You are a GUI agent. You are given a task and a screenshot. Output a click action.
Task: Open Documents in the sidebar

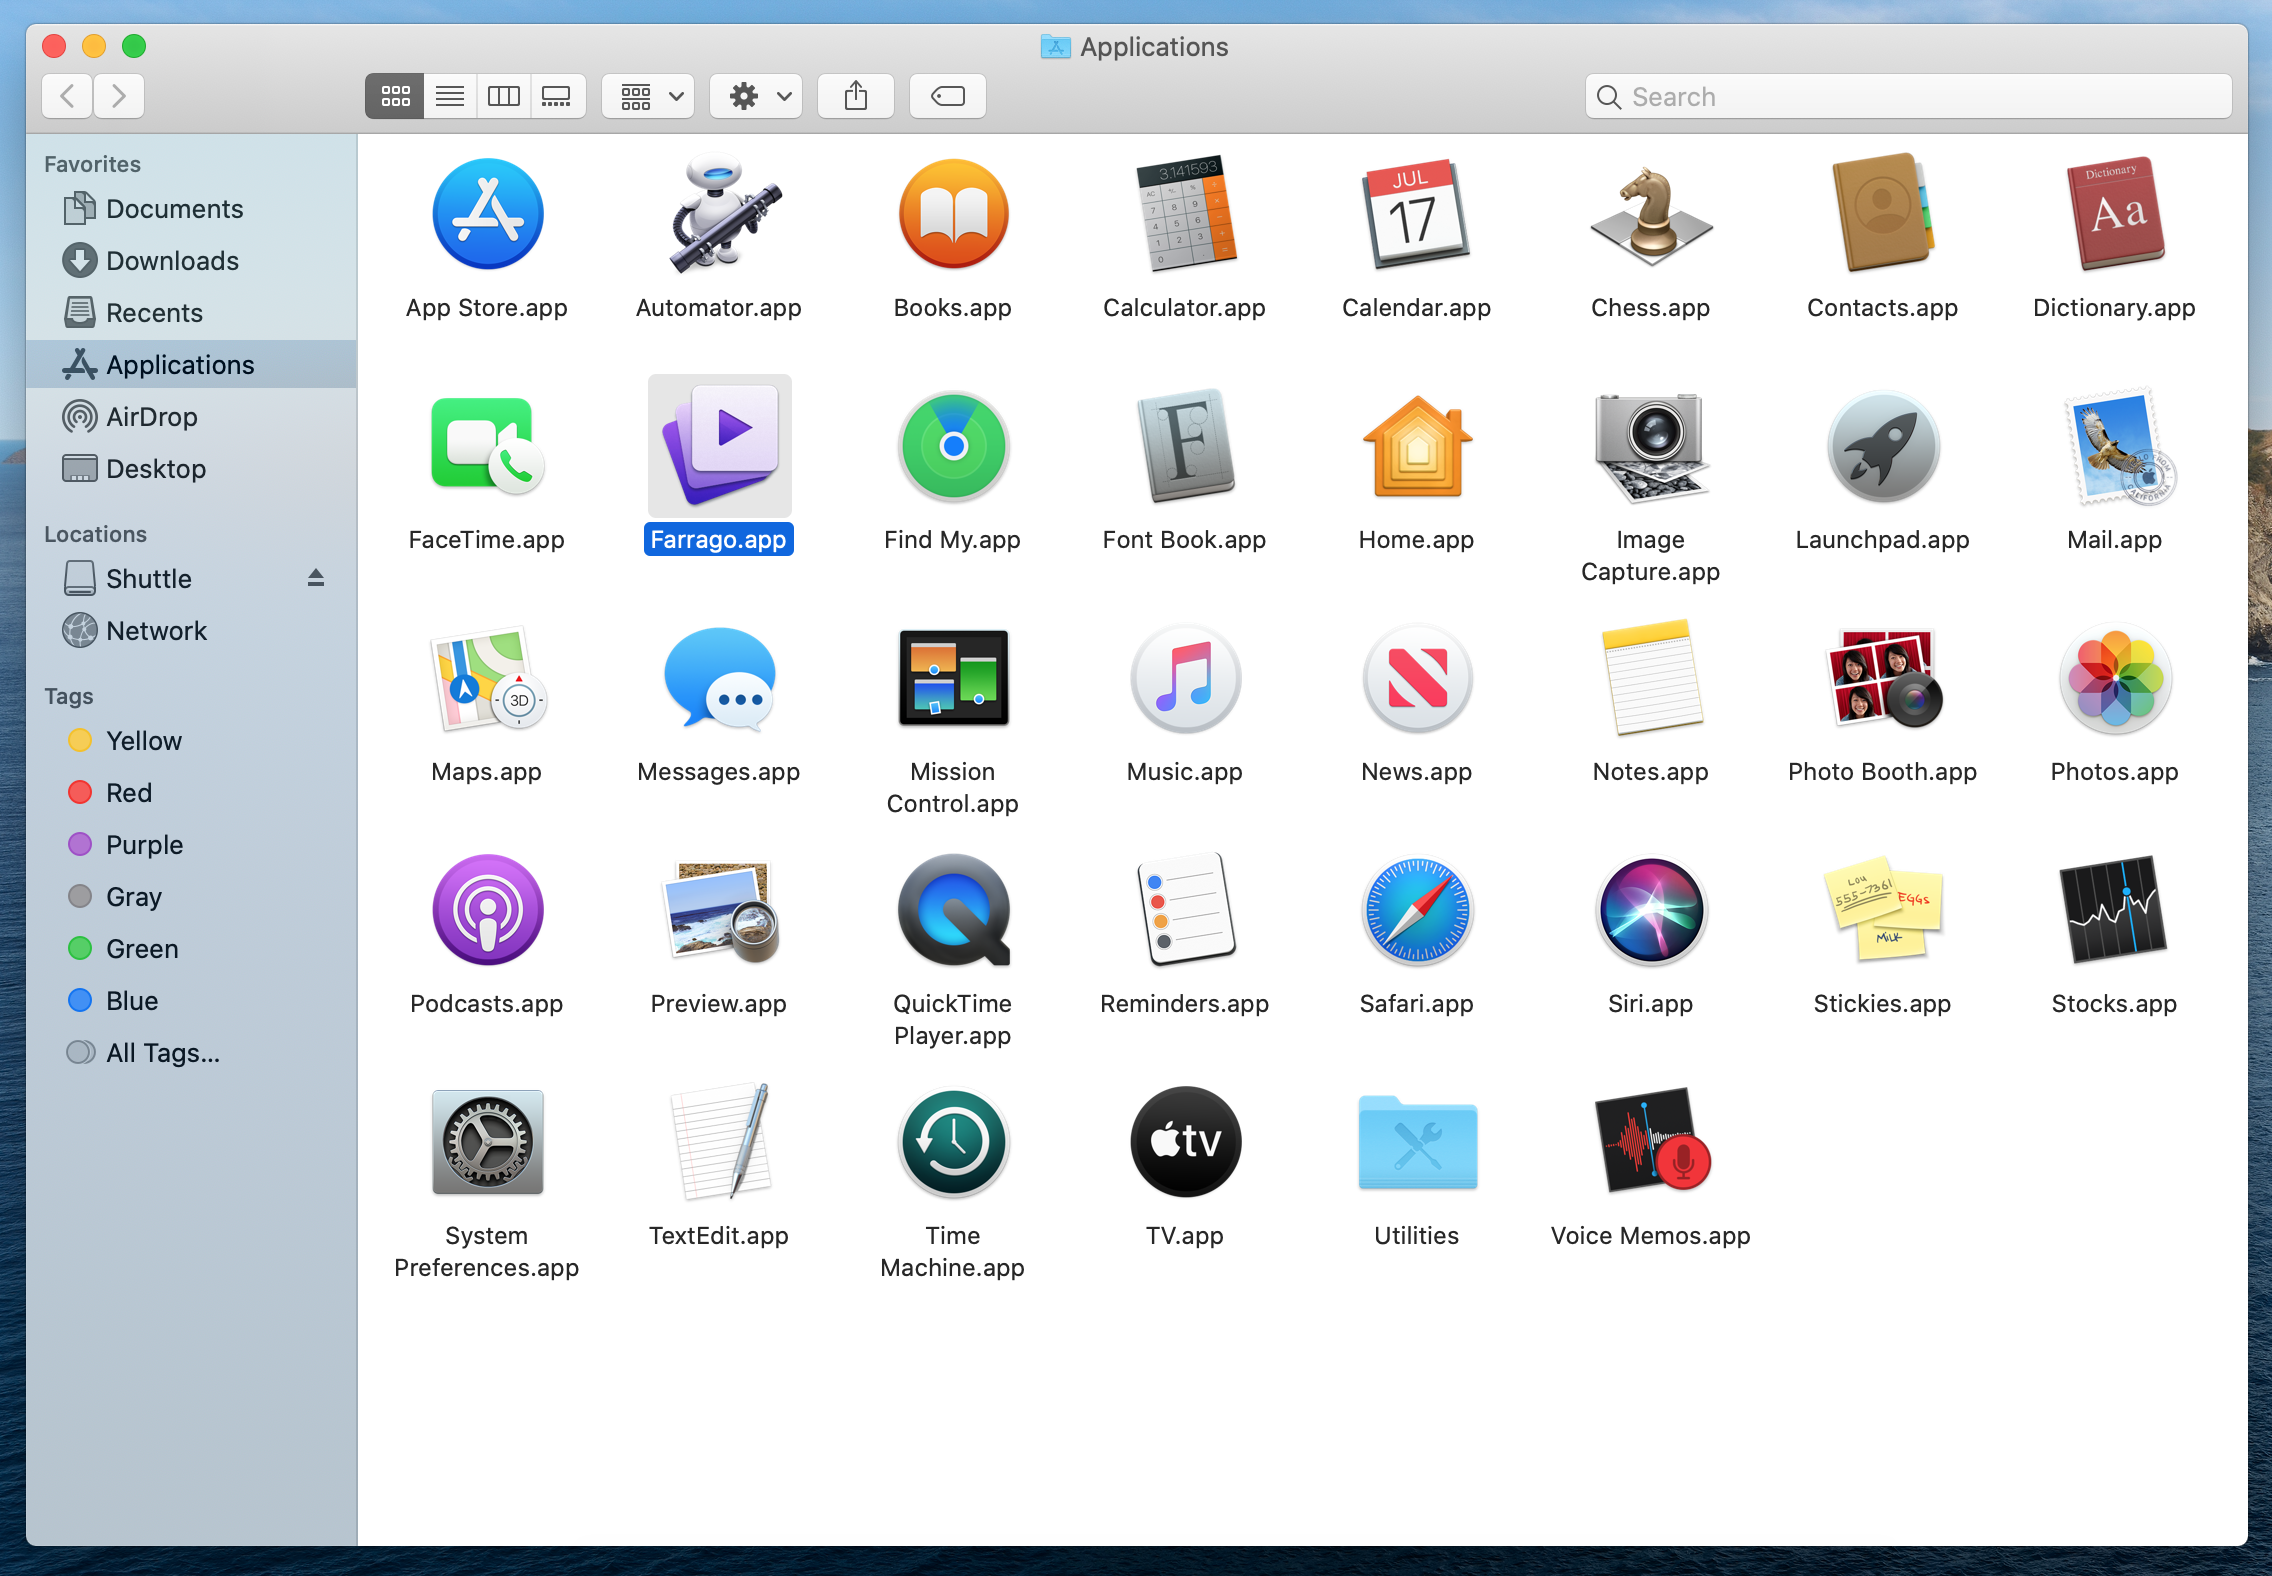(x=191, y=209)
